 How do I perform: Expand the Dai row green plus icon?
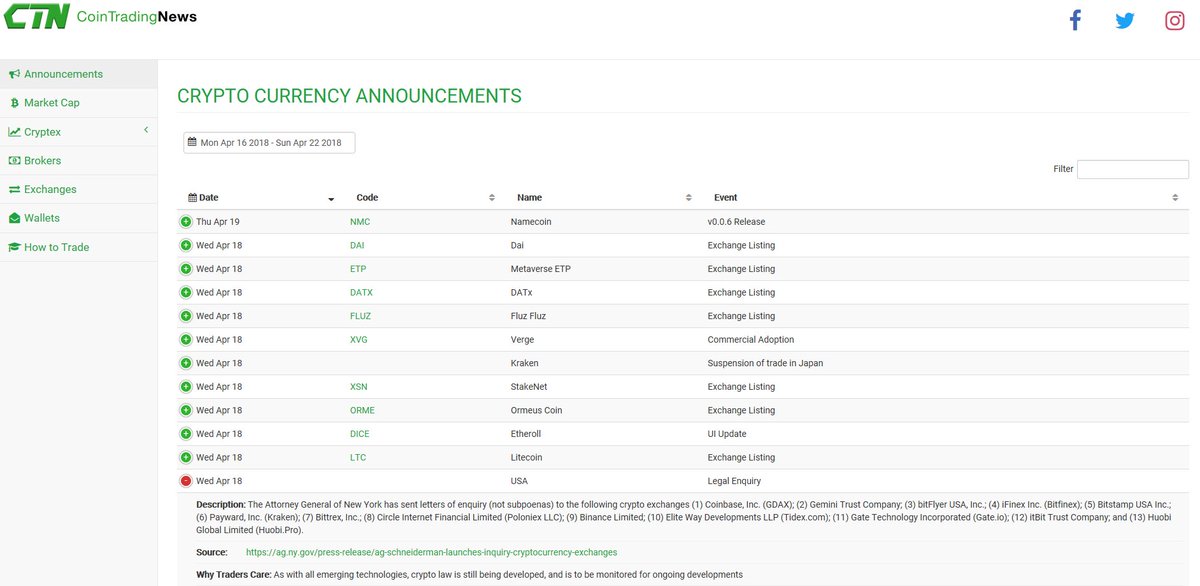(x=186, y=245)
